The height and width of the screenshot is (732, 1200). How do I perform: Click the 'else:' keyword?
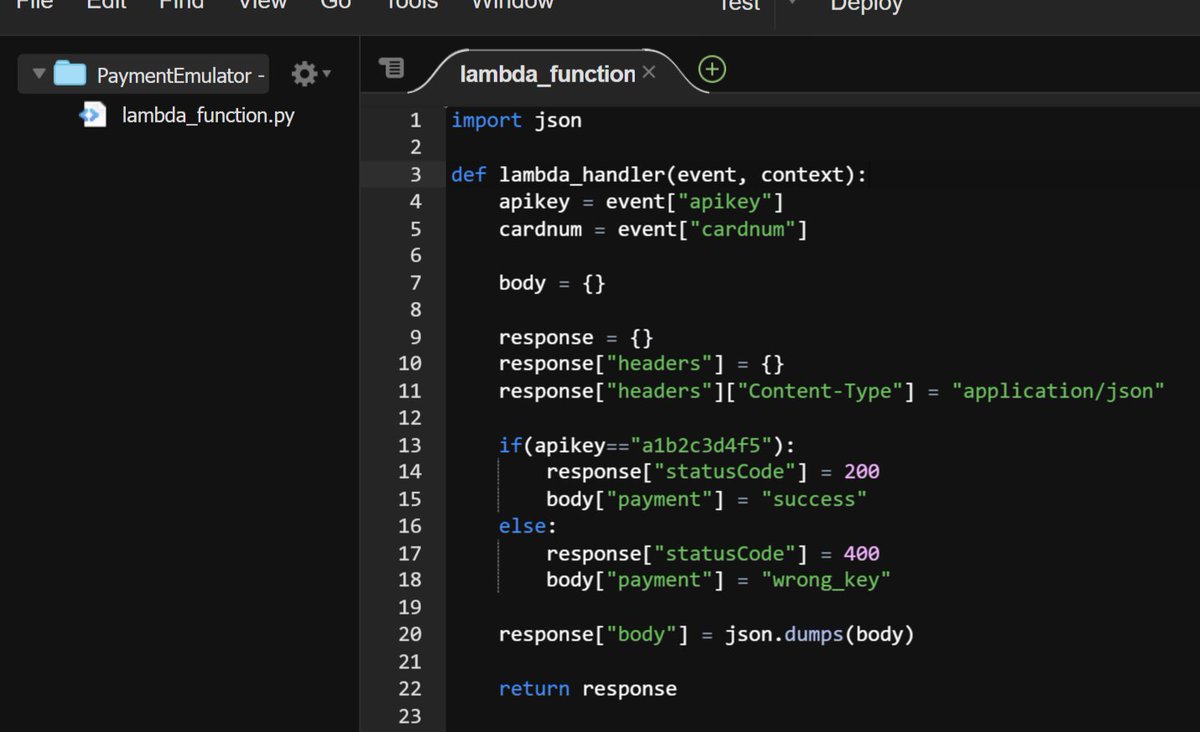point(528,526)
